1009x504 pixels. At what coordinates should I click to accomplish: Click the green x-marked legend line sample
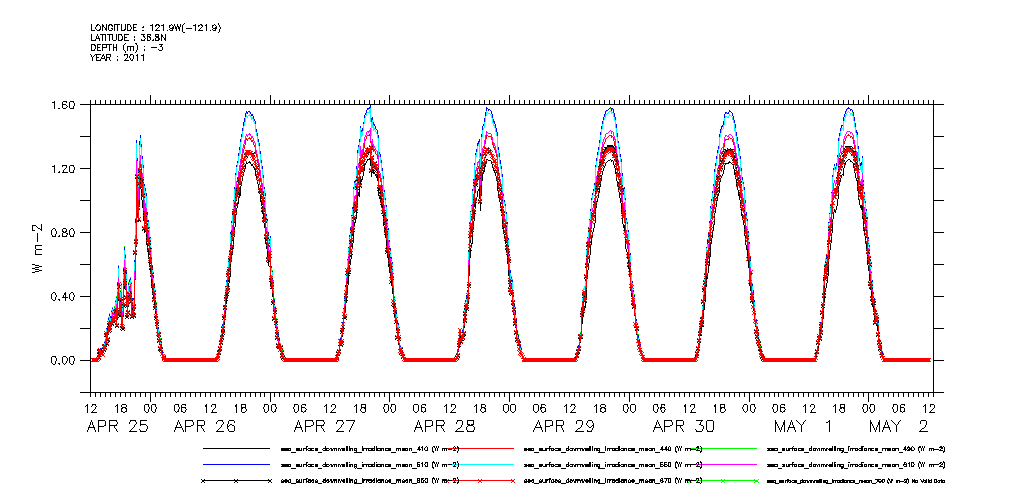pyautogui.click(x=723, y=481)
